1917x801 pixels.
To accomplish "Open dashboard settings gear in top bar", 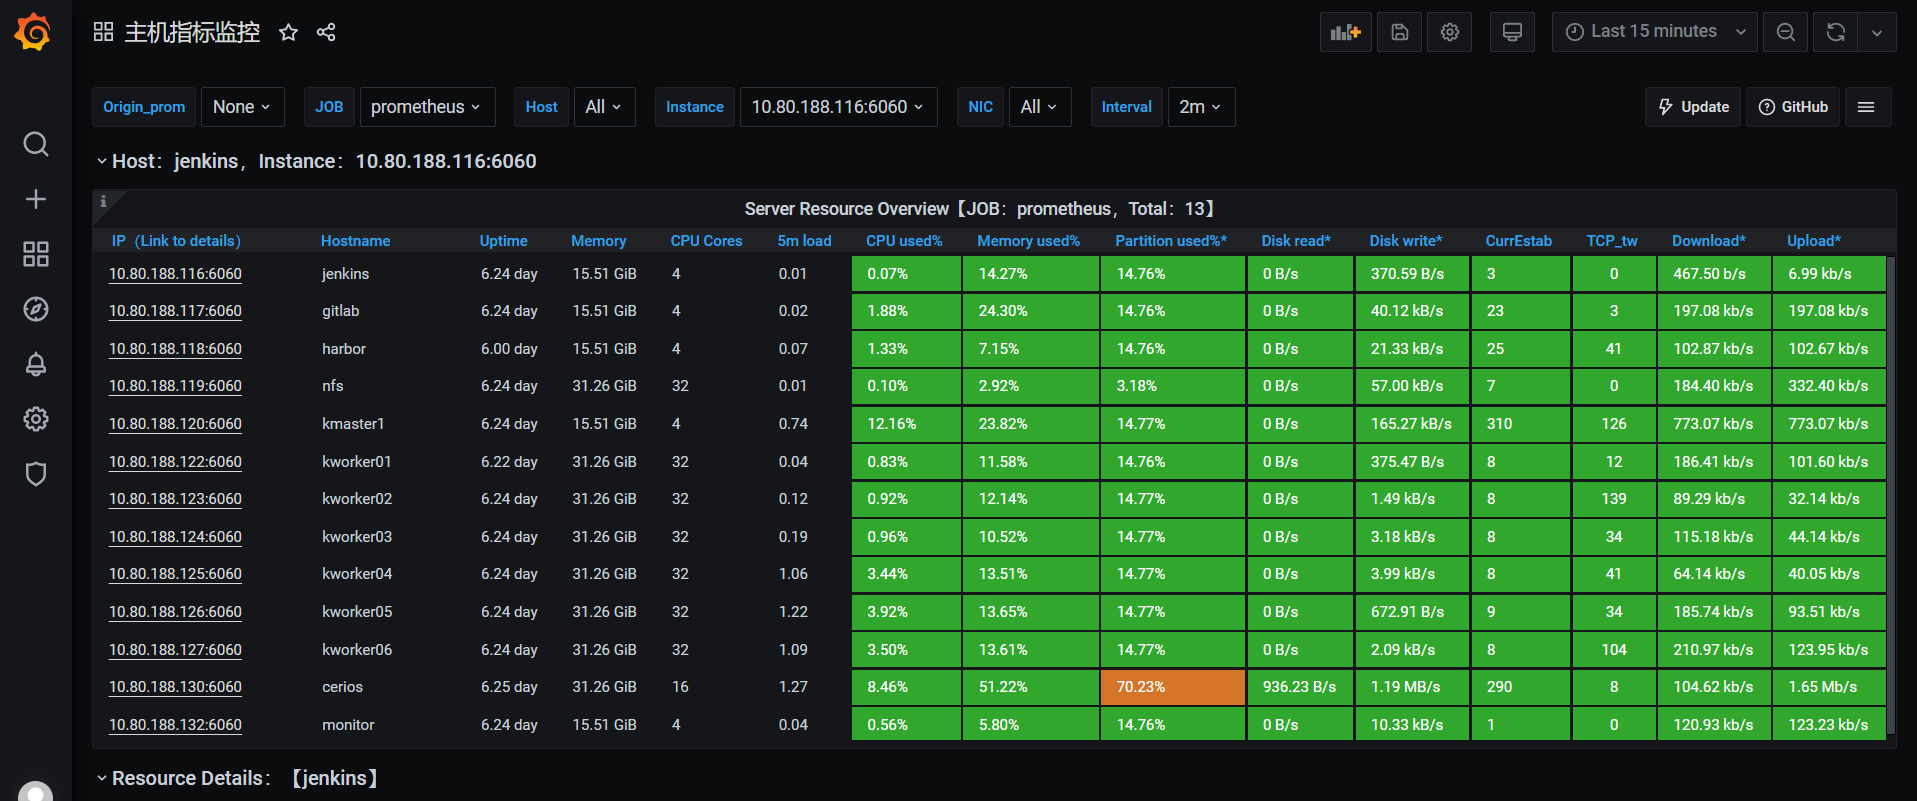I will [1449, 32].
